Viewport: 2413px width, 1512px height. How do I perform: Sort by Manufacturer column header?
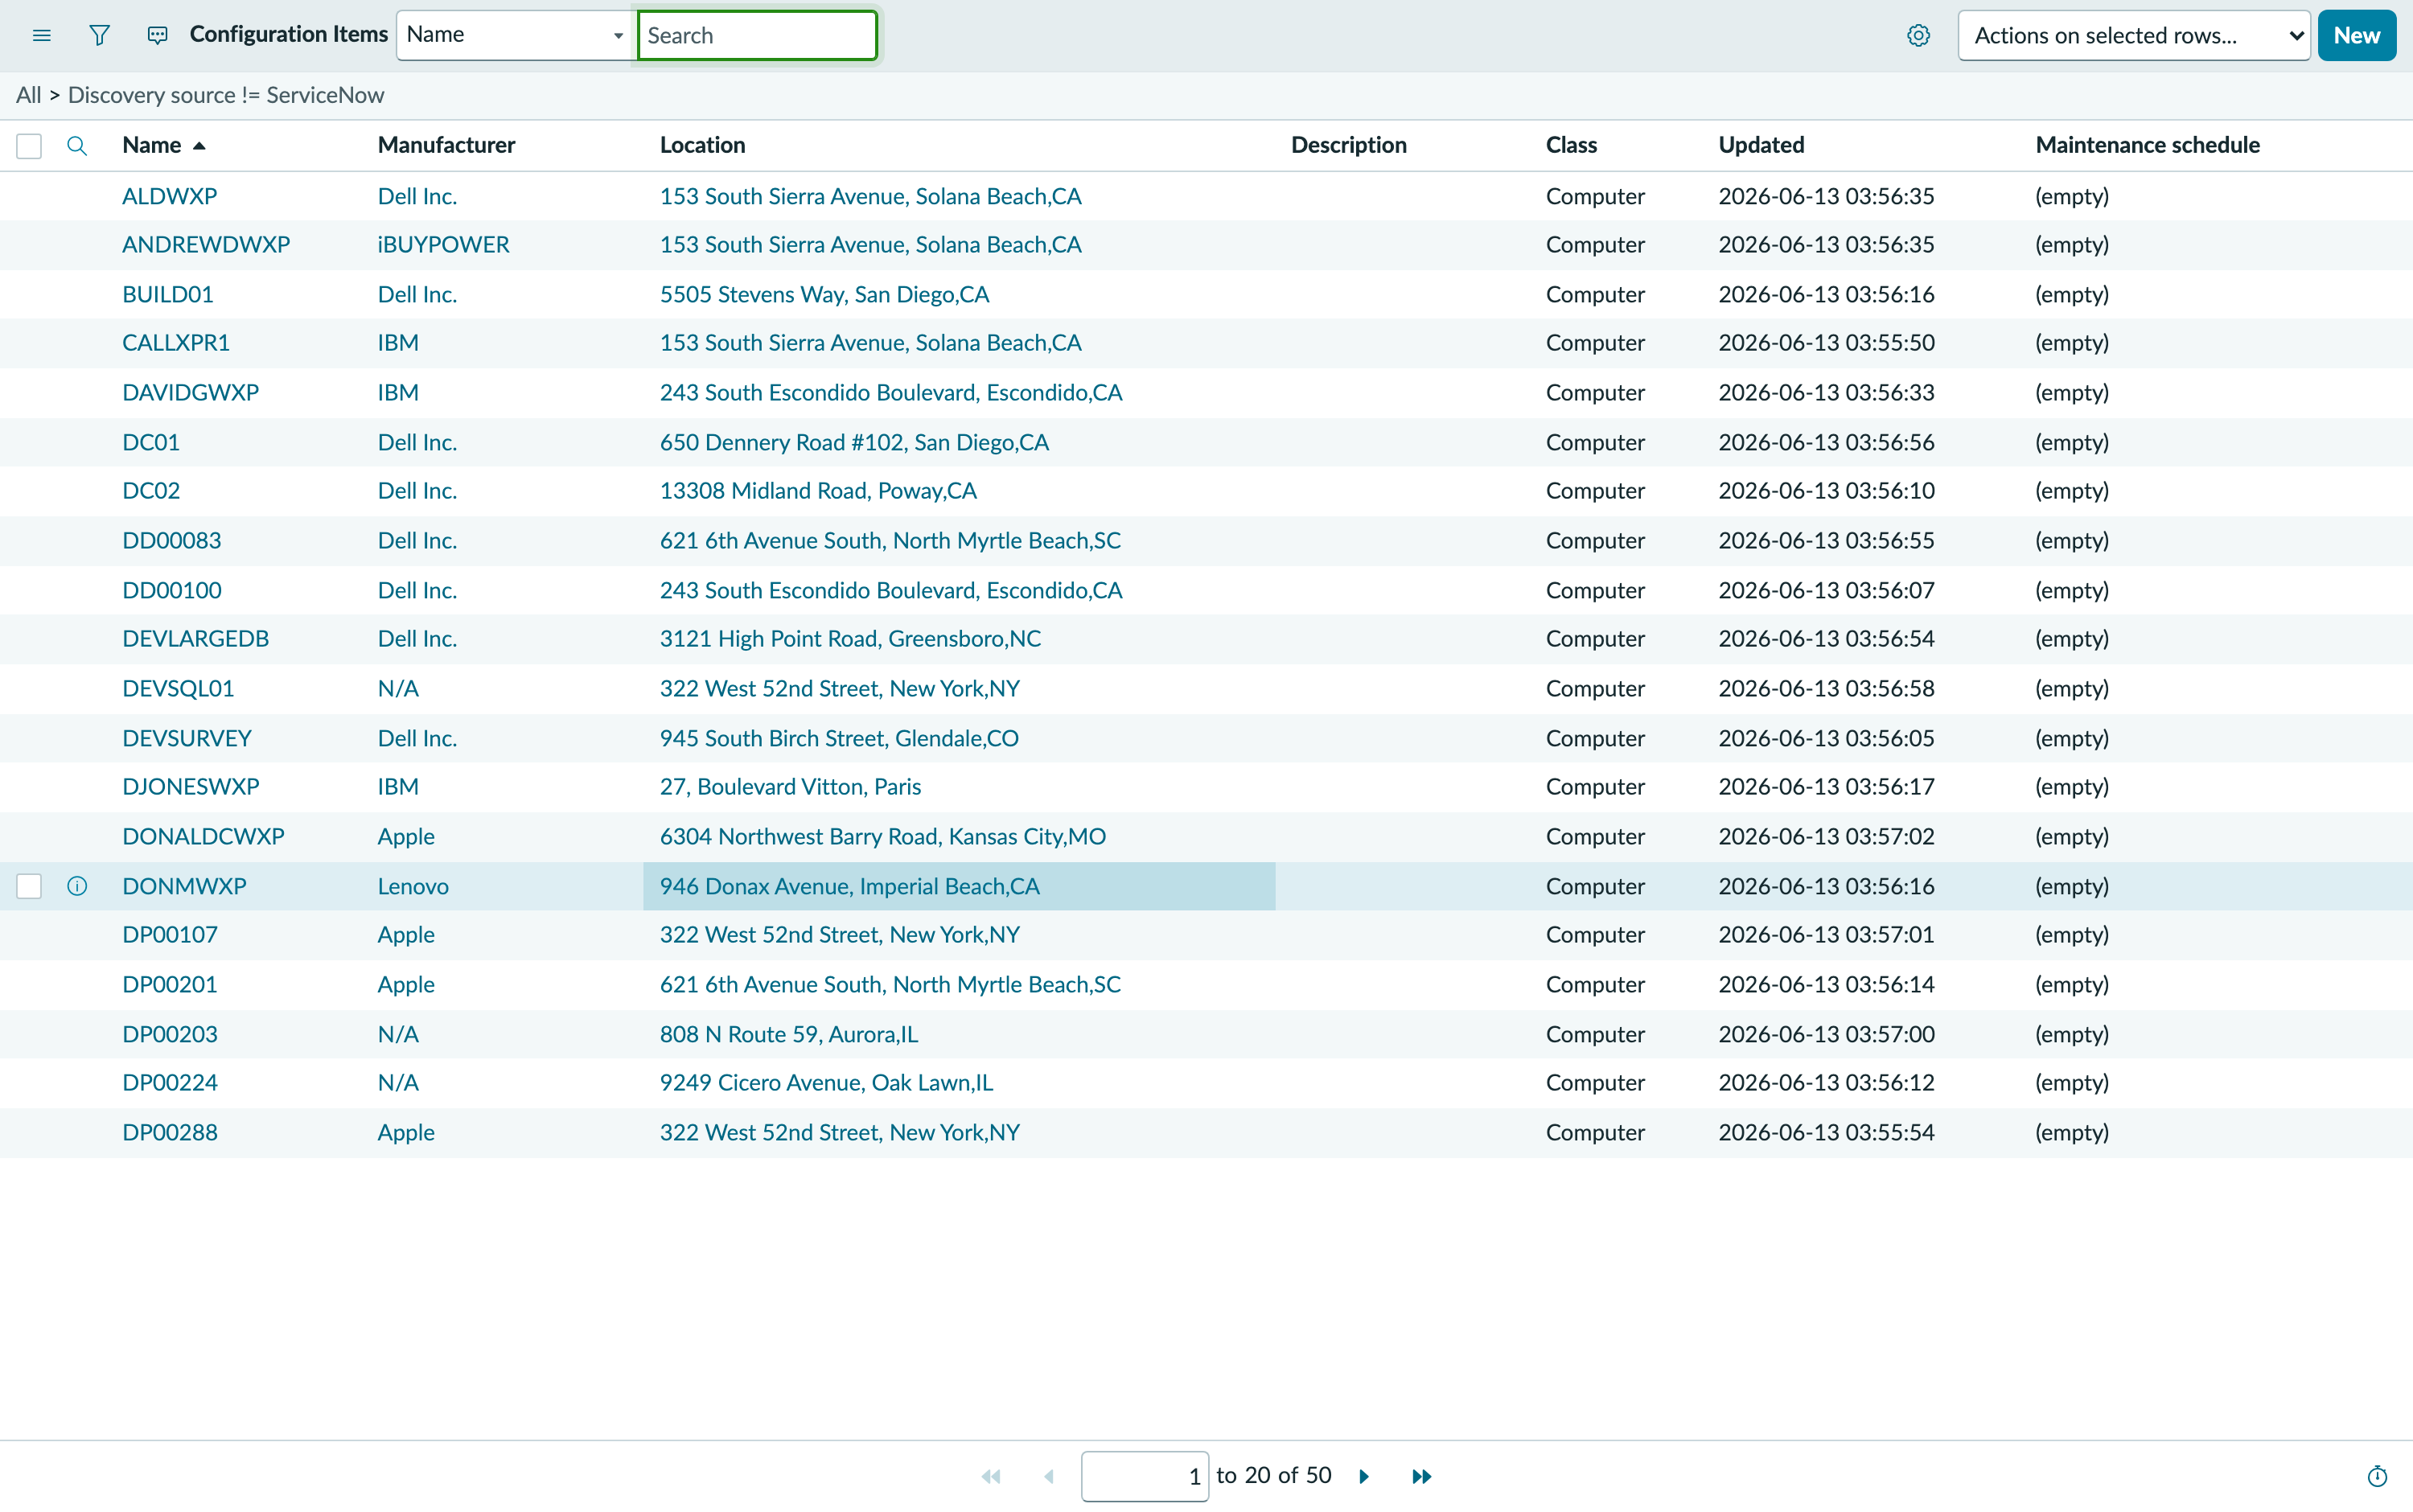click(446, 145)
